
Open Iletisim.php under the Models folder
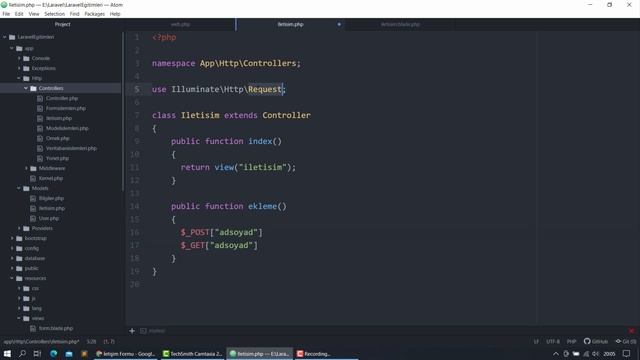click(52, 209)
